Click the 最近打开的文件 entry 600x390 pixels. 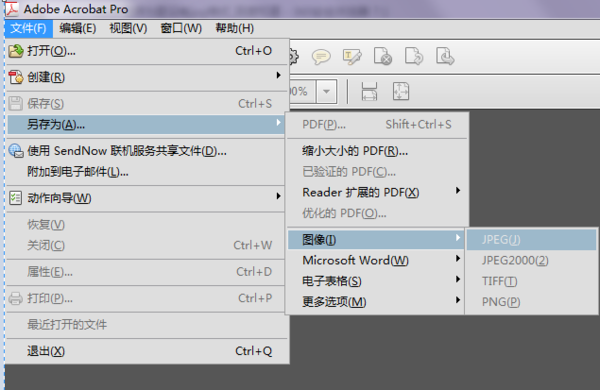(x=147, y=325)
